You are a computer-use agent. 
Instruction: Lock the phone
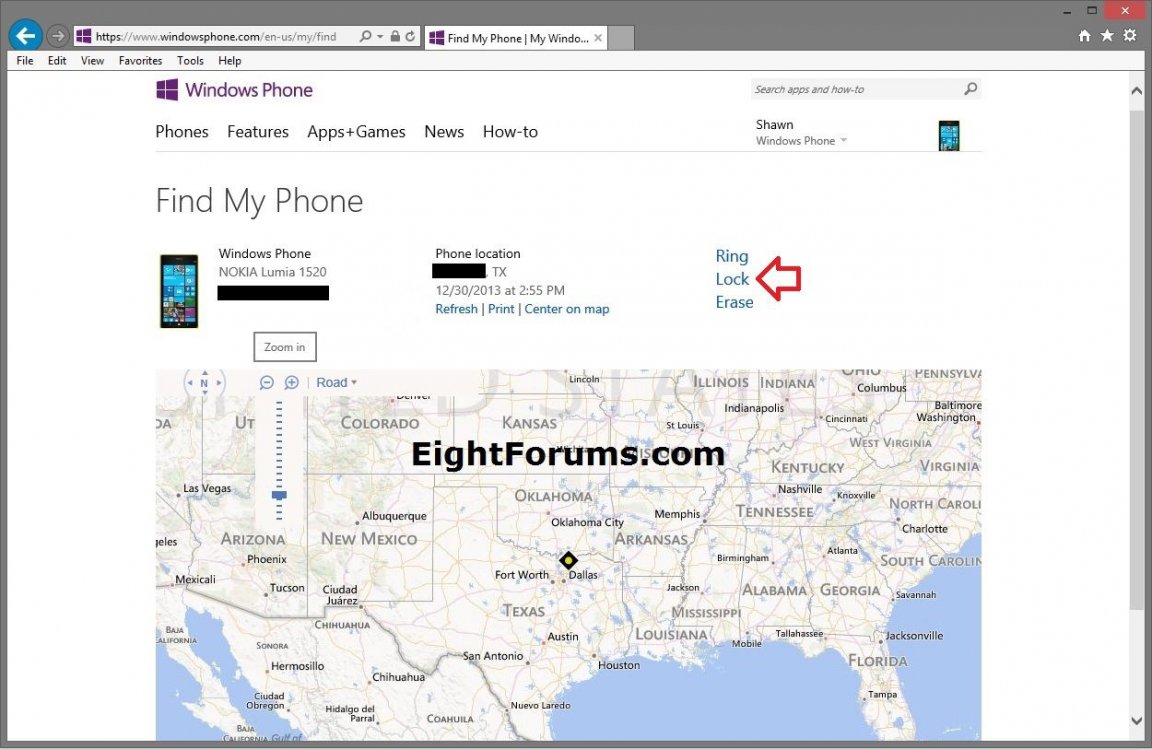(x=732, y=279)
